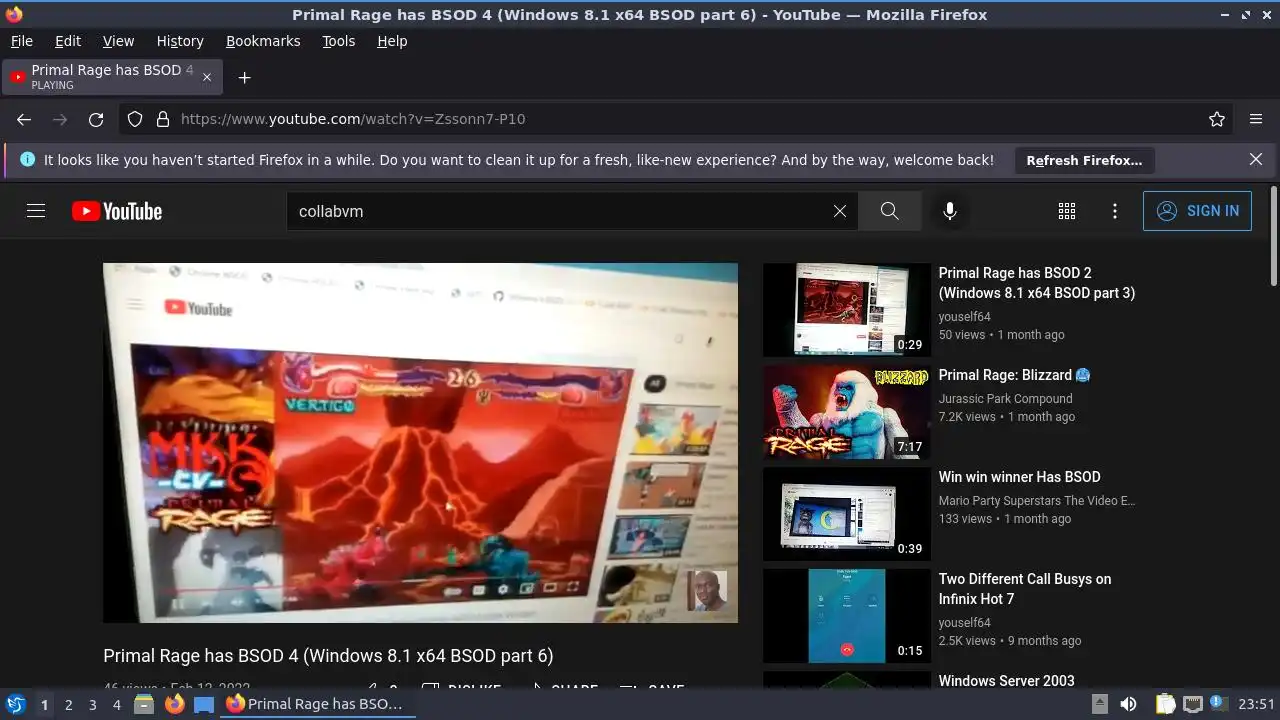This screenshot has width=1280, height=720.
Task: Click the SIGN IN button
Action: tap(1197, 211)
